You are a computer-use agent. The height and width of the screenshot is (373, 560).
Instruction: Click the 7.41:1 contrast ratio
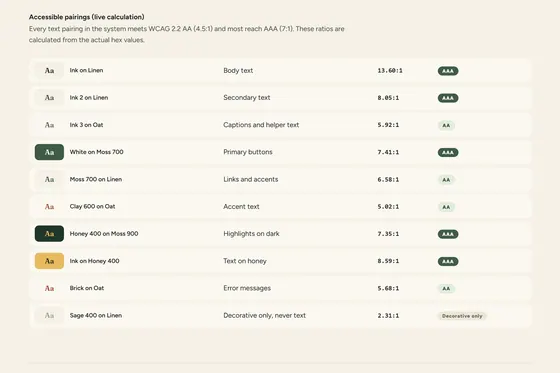point(388,152)
